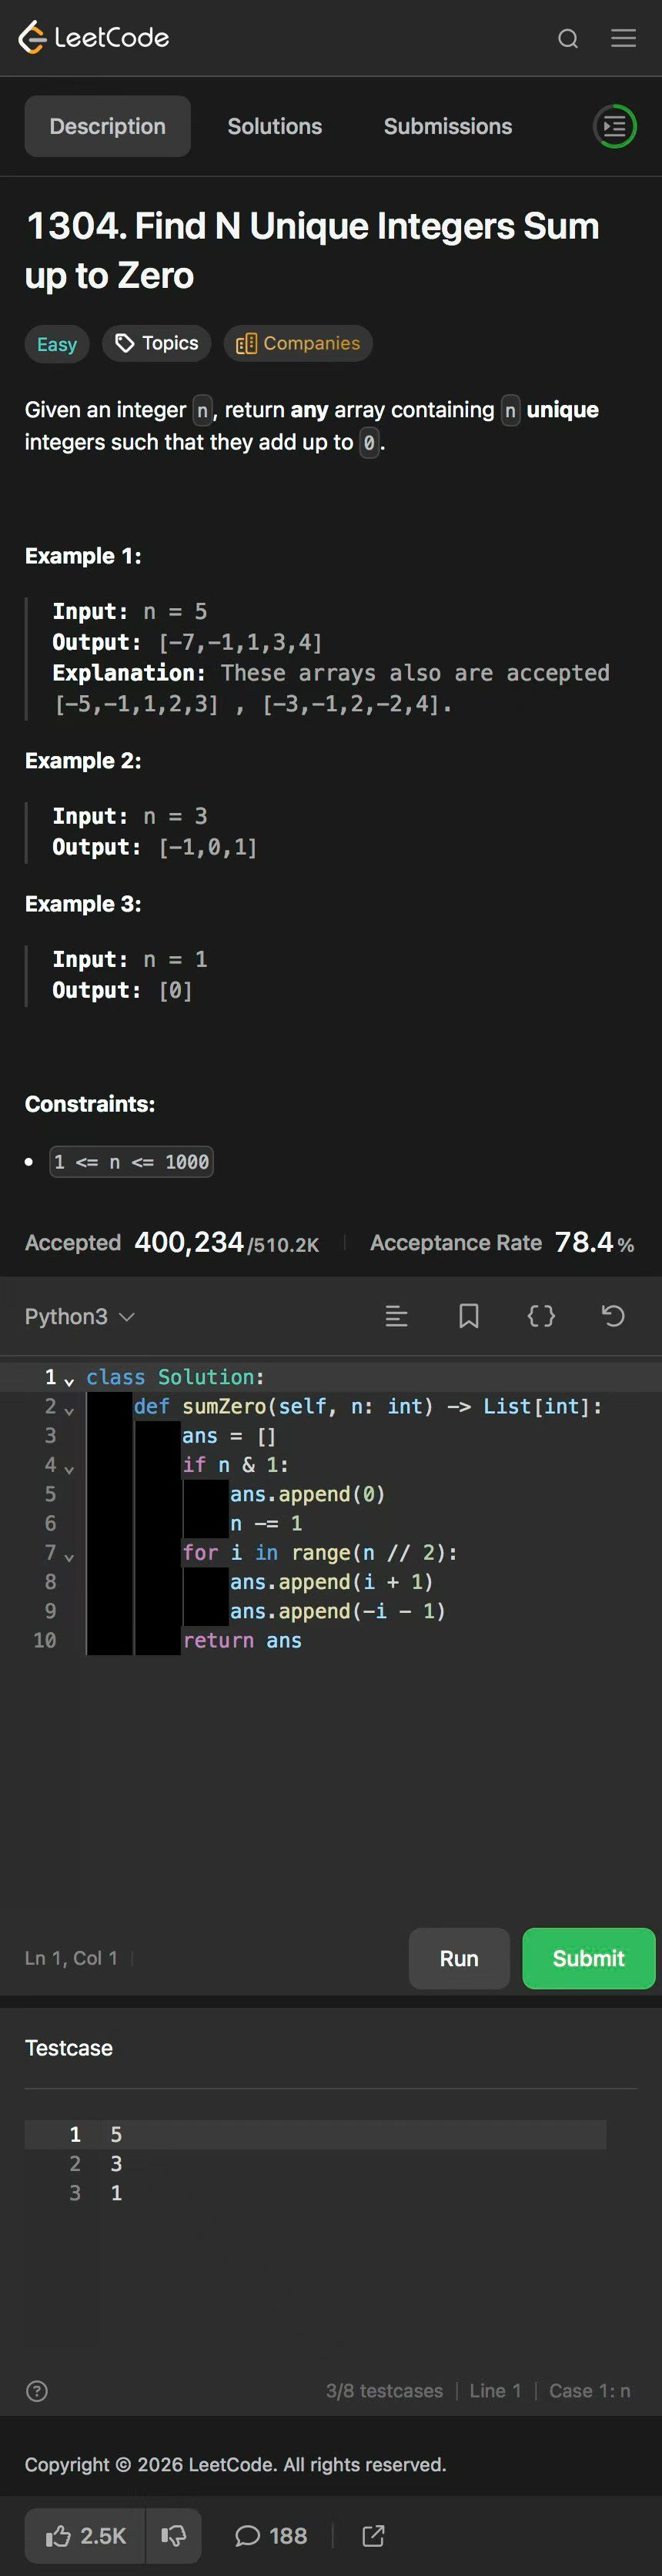Open the share external link icon
Image resolution: width=662 pixels, height=2576 pixels.
[373, 2536]
